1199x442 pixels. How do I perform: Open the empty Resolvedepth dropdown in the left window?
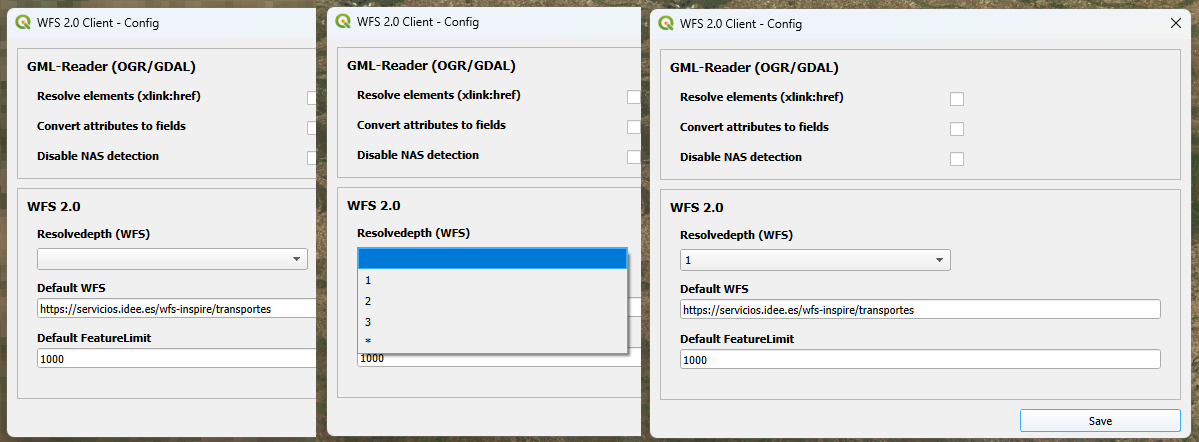172,259
